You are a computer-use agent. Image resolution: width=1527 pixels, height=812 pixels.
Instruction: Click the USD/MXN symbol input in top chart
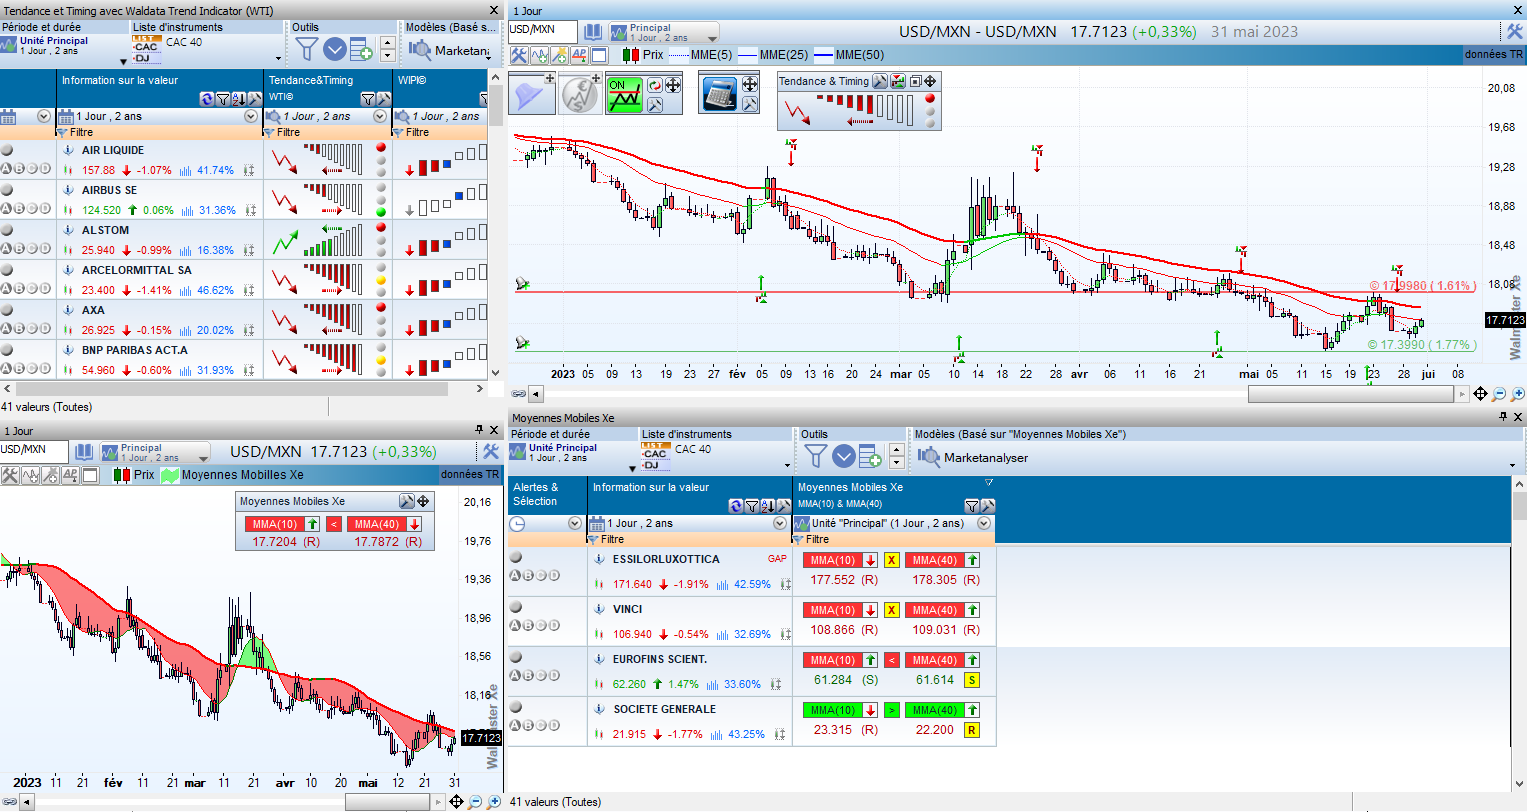tap(543, 32)
